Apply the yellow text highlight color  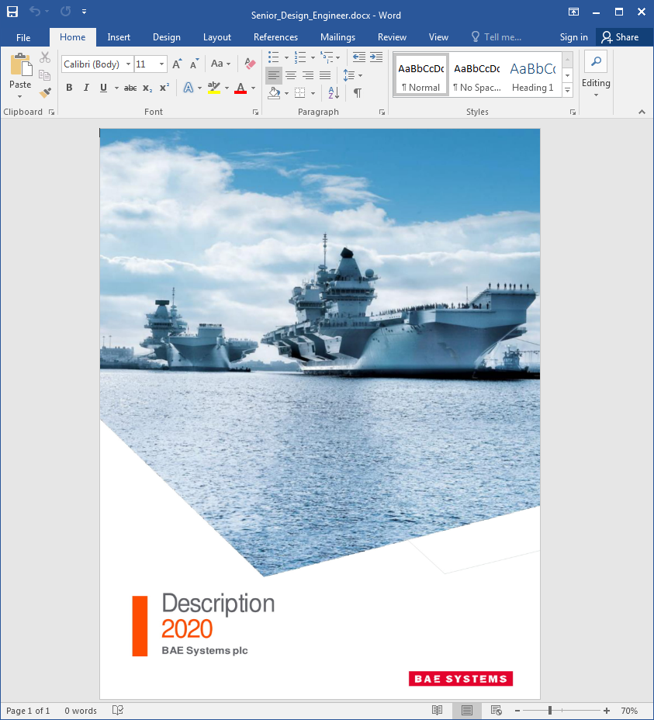(x=214, y=88)
